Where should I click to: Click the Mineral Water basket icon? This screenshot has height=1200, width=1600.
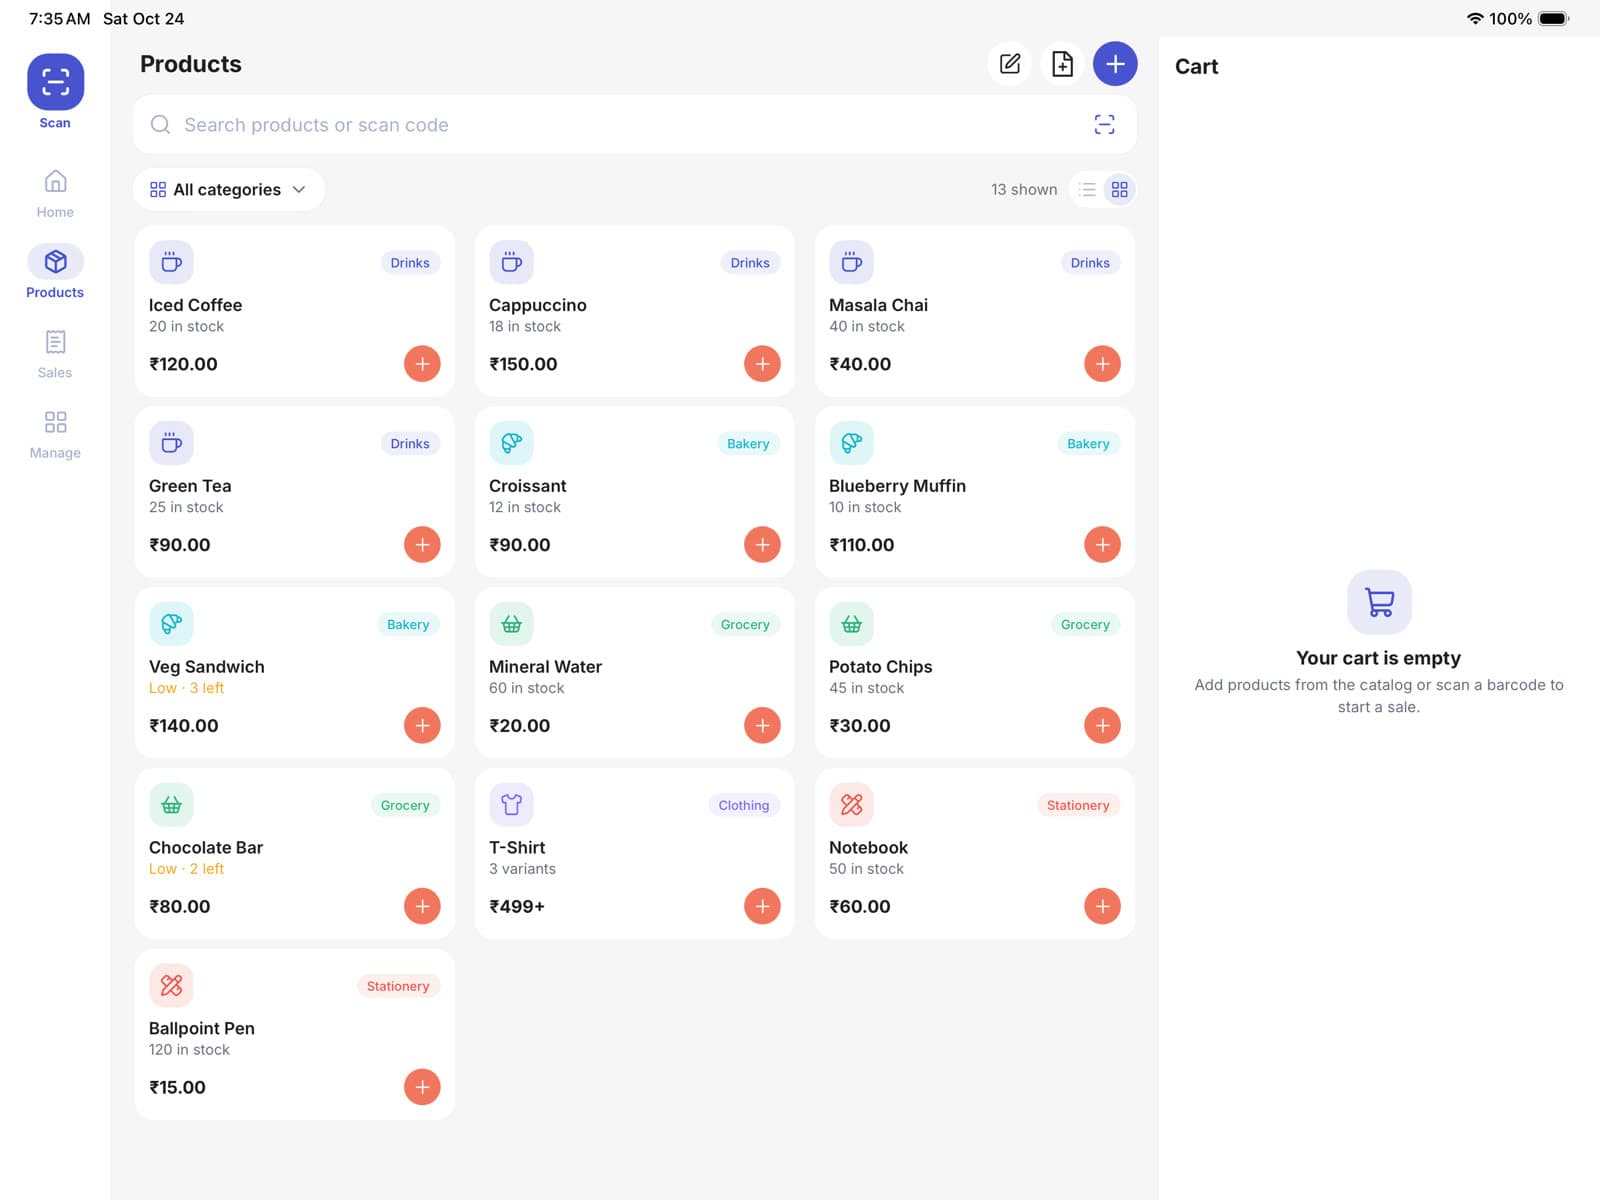point(511,624)
